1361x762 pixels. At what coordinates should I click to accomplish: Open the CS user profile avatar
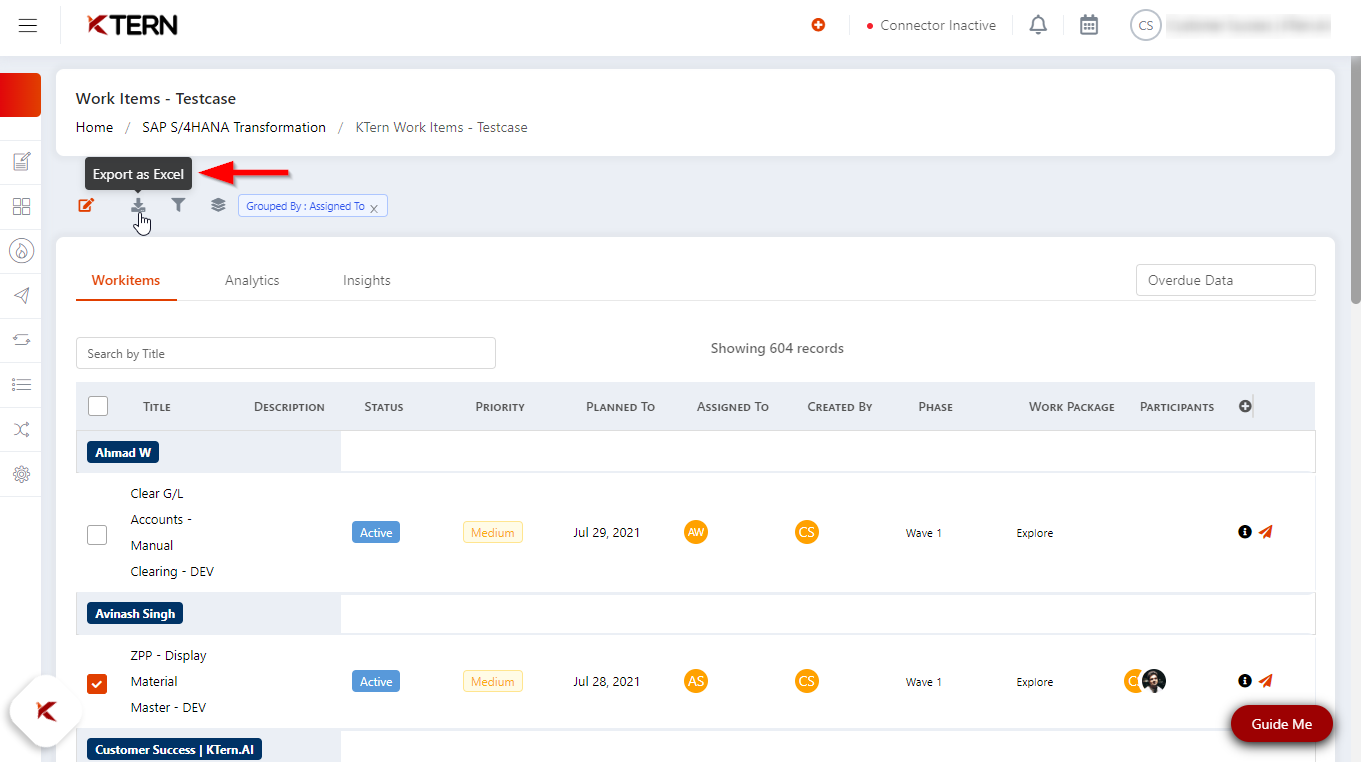[x=1146, y=26]
